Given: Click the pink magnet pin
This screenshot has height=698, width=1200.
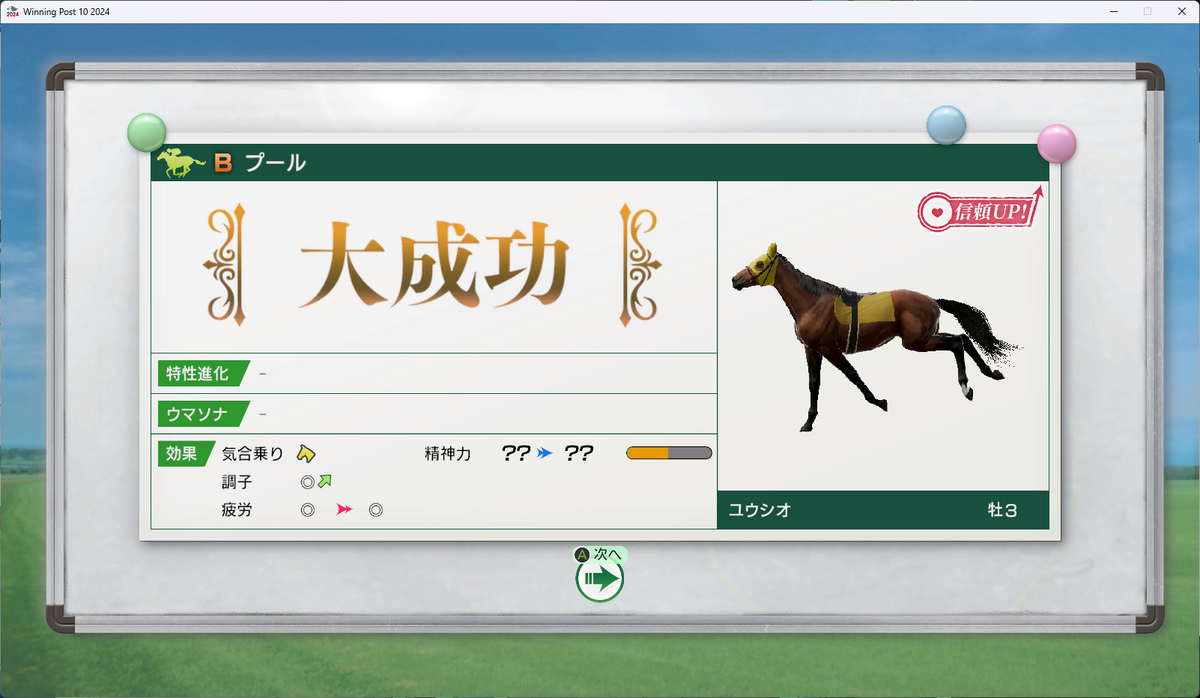Looking at the screenshot, I should tap(1056, 144).
